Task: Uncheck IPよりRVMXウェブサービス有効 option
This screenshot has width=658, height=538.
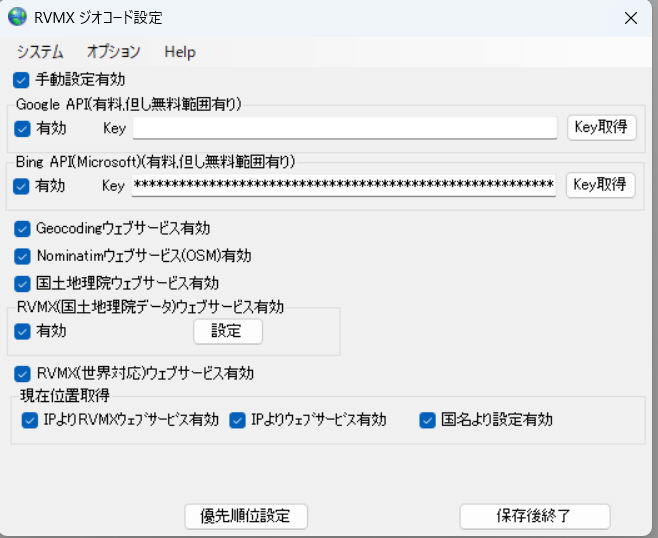Action: pos(29,420)
